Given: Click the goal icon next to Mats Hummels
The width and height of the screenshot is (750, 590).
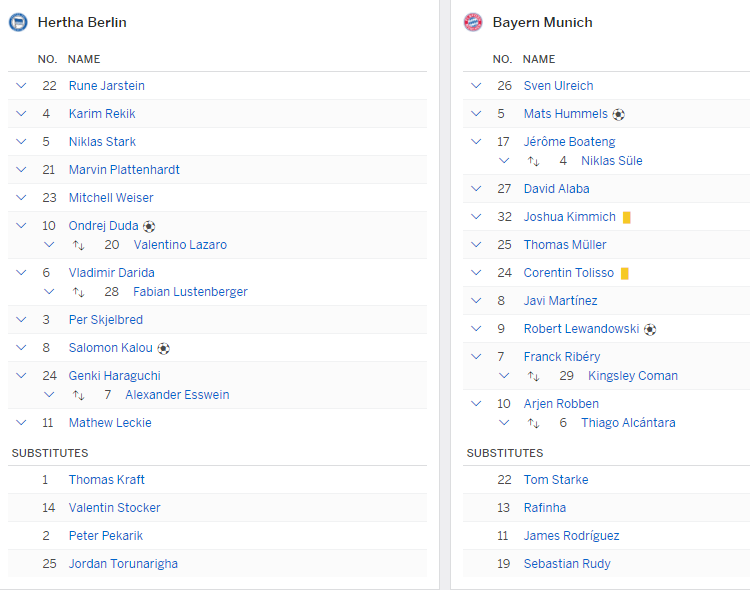Looking at the screenshot, I should click(x=618, y=114).
